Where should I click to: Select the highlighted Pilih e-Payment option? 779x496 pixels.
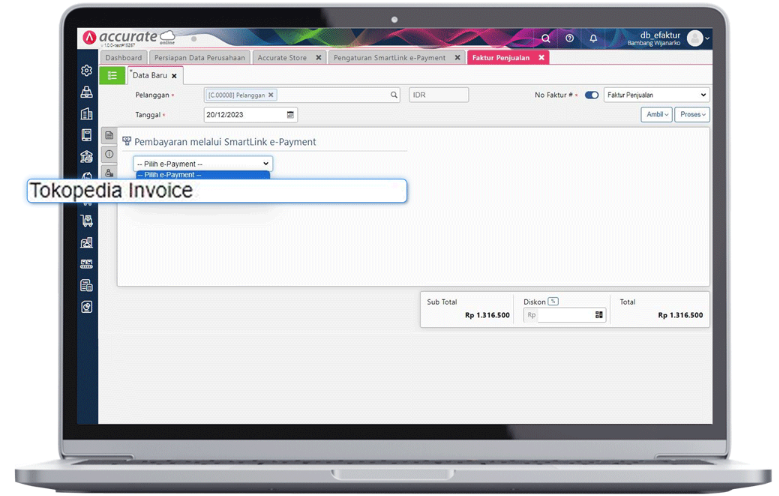[x=203, y=175]
